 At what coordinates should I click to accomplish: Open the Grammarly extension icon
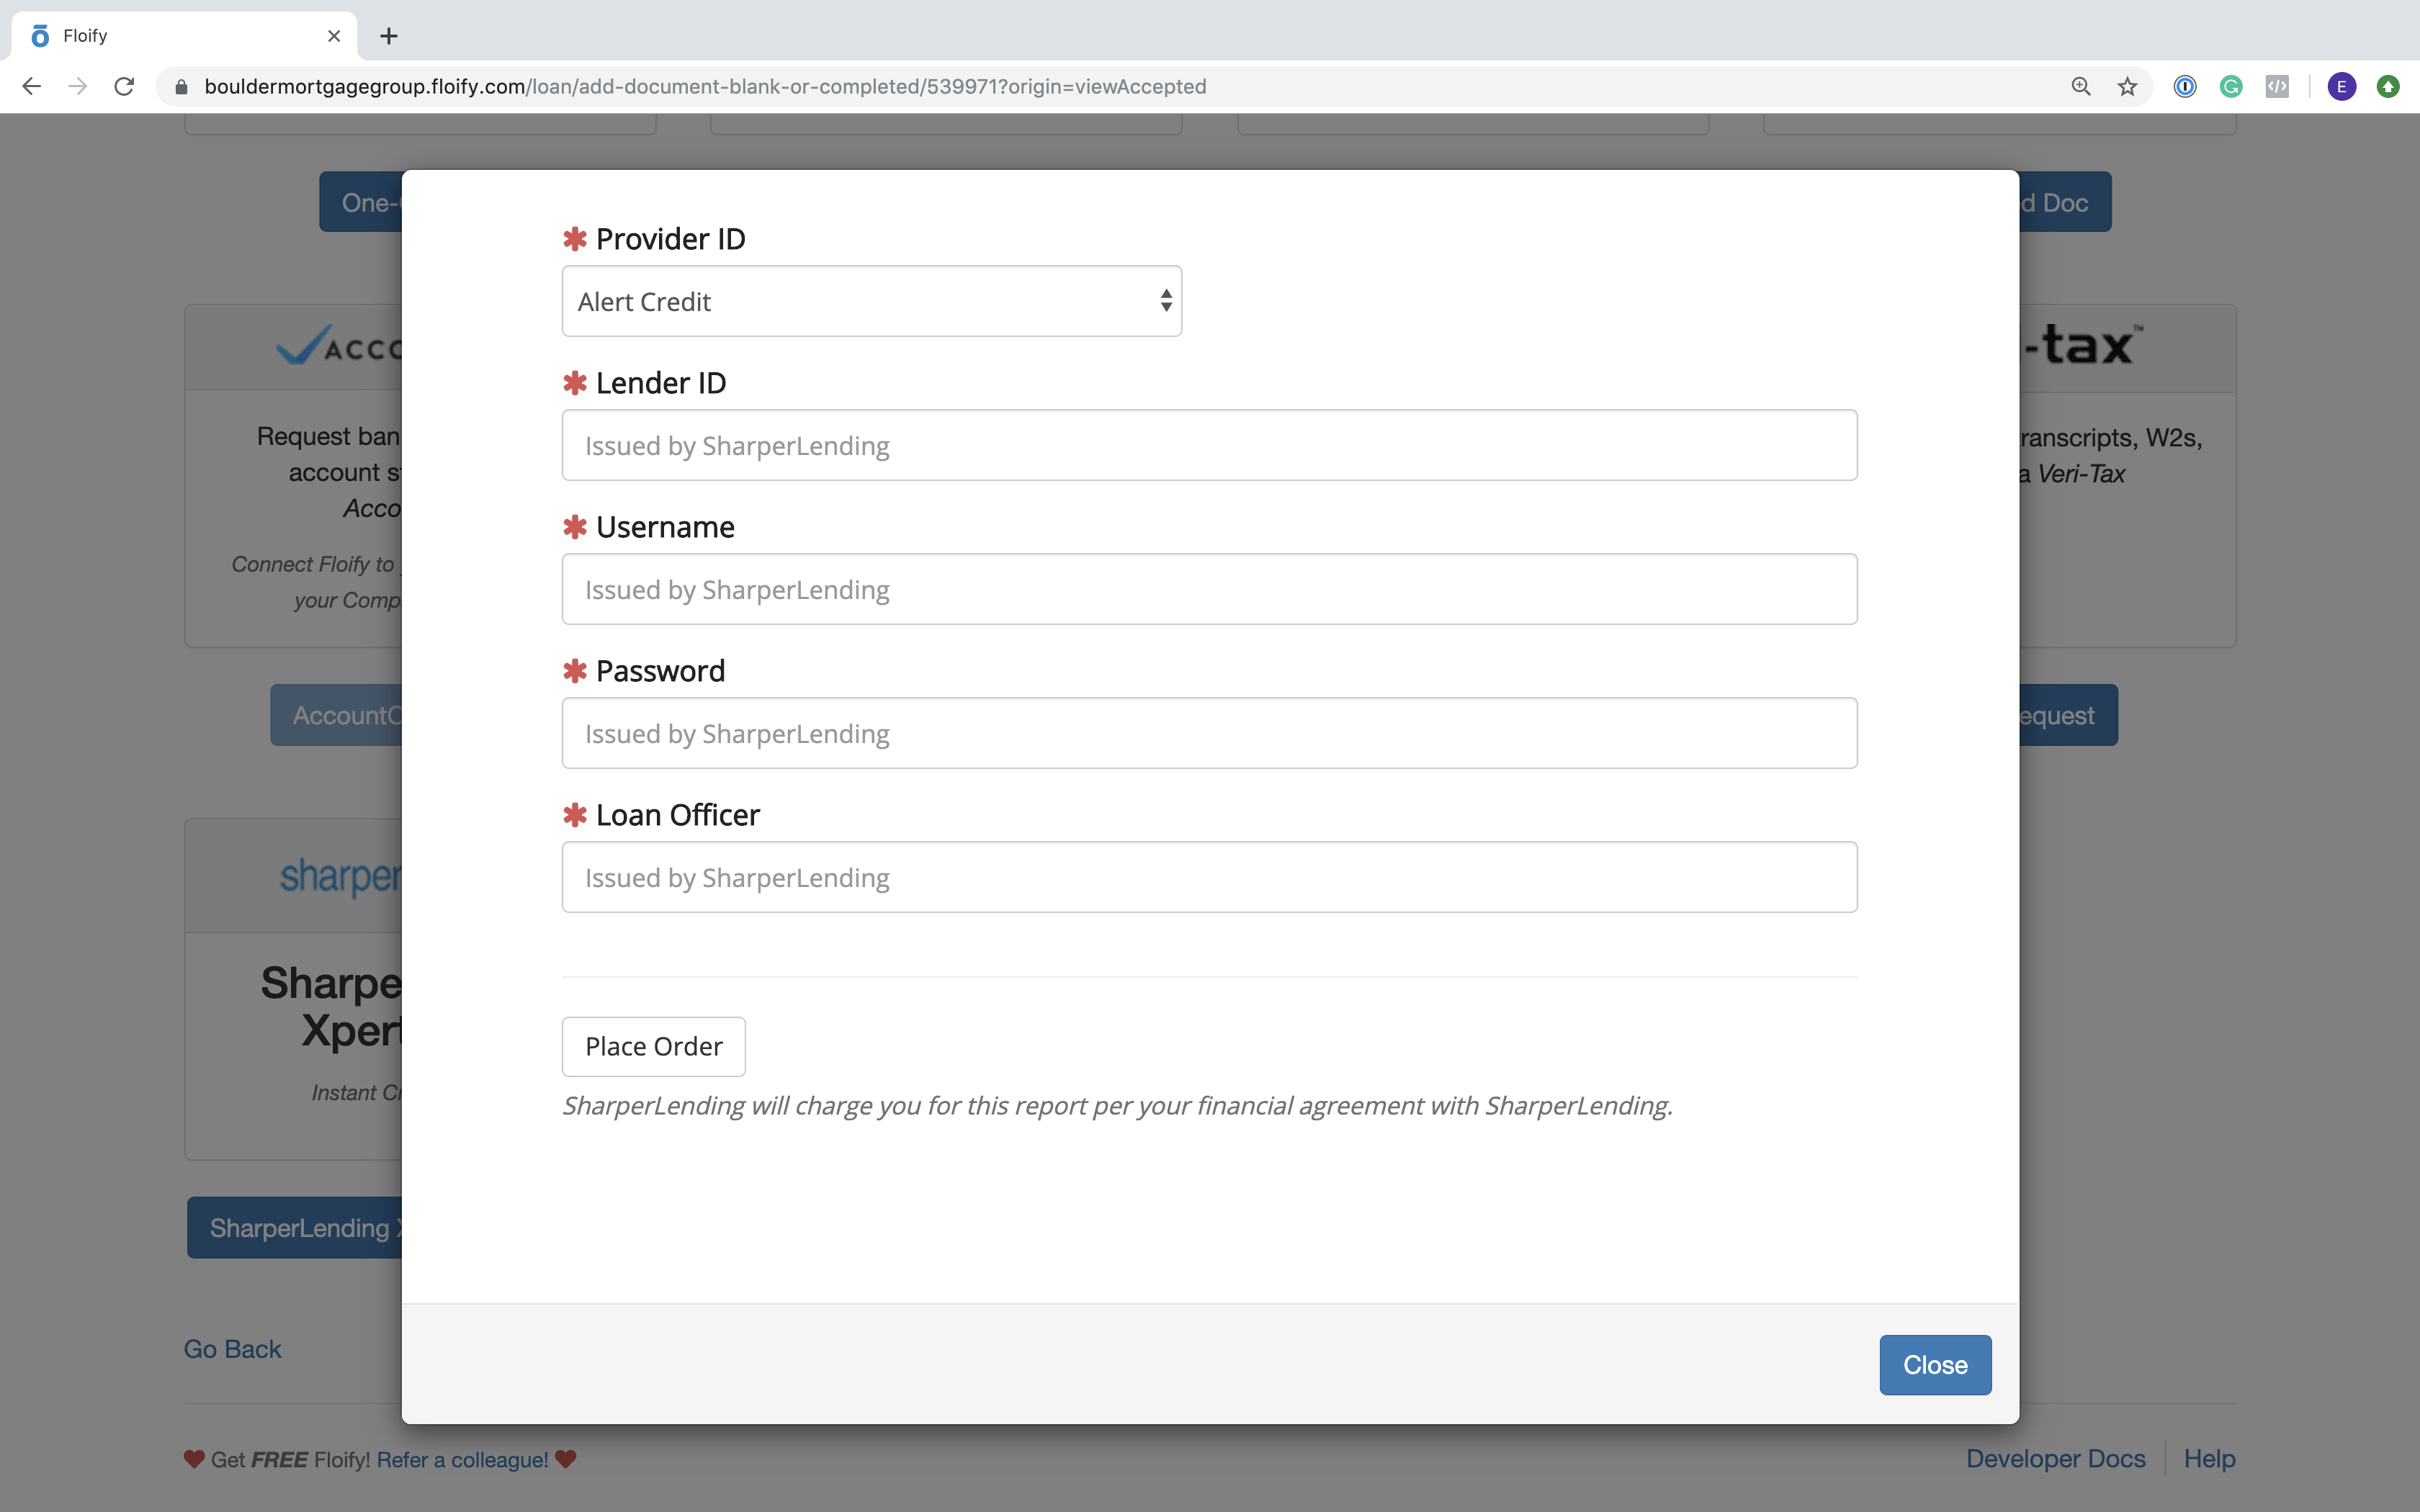(2231, 87)
